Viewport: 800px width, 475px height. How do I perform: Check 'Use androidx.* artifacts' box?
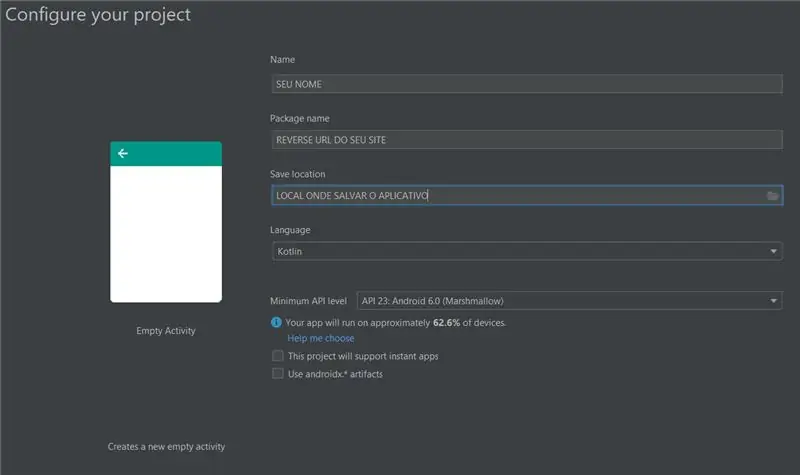[x=278, y=373]
